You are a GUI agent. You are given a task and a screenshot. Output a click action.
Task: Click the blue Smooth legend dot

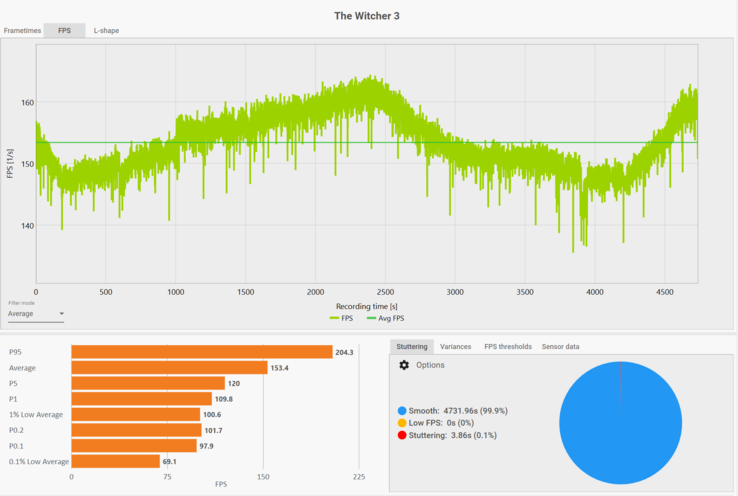[x=402, y=410]
